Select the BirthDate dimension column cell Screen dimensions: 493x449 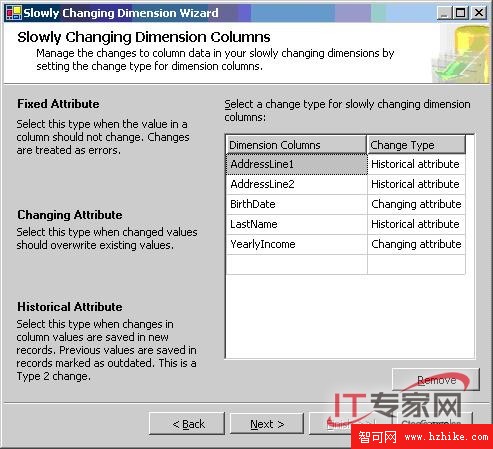tap(297, 204)
